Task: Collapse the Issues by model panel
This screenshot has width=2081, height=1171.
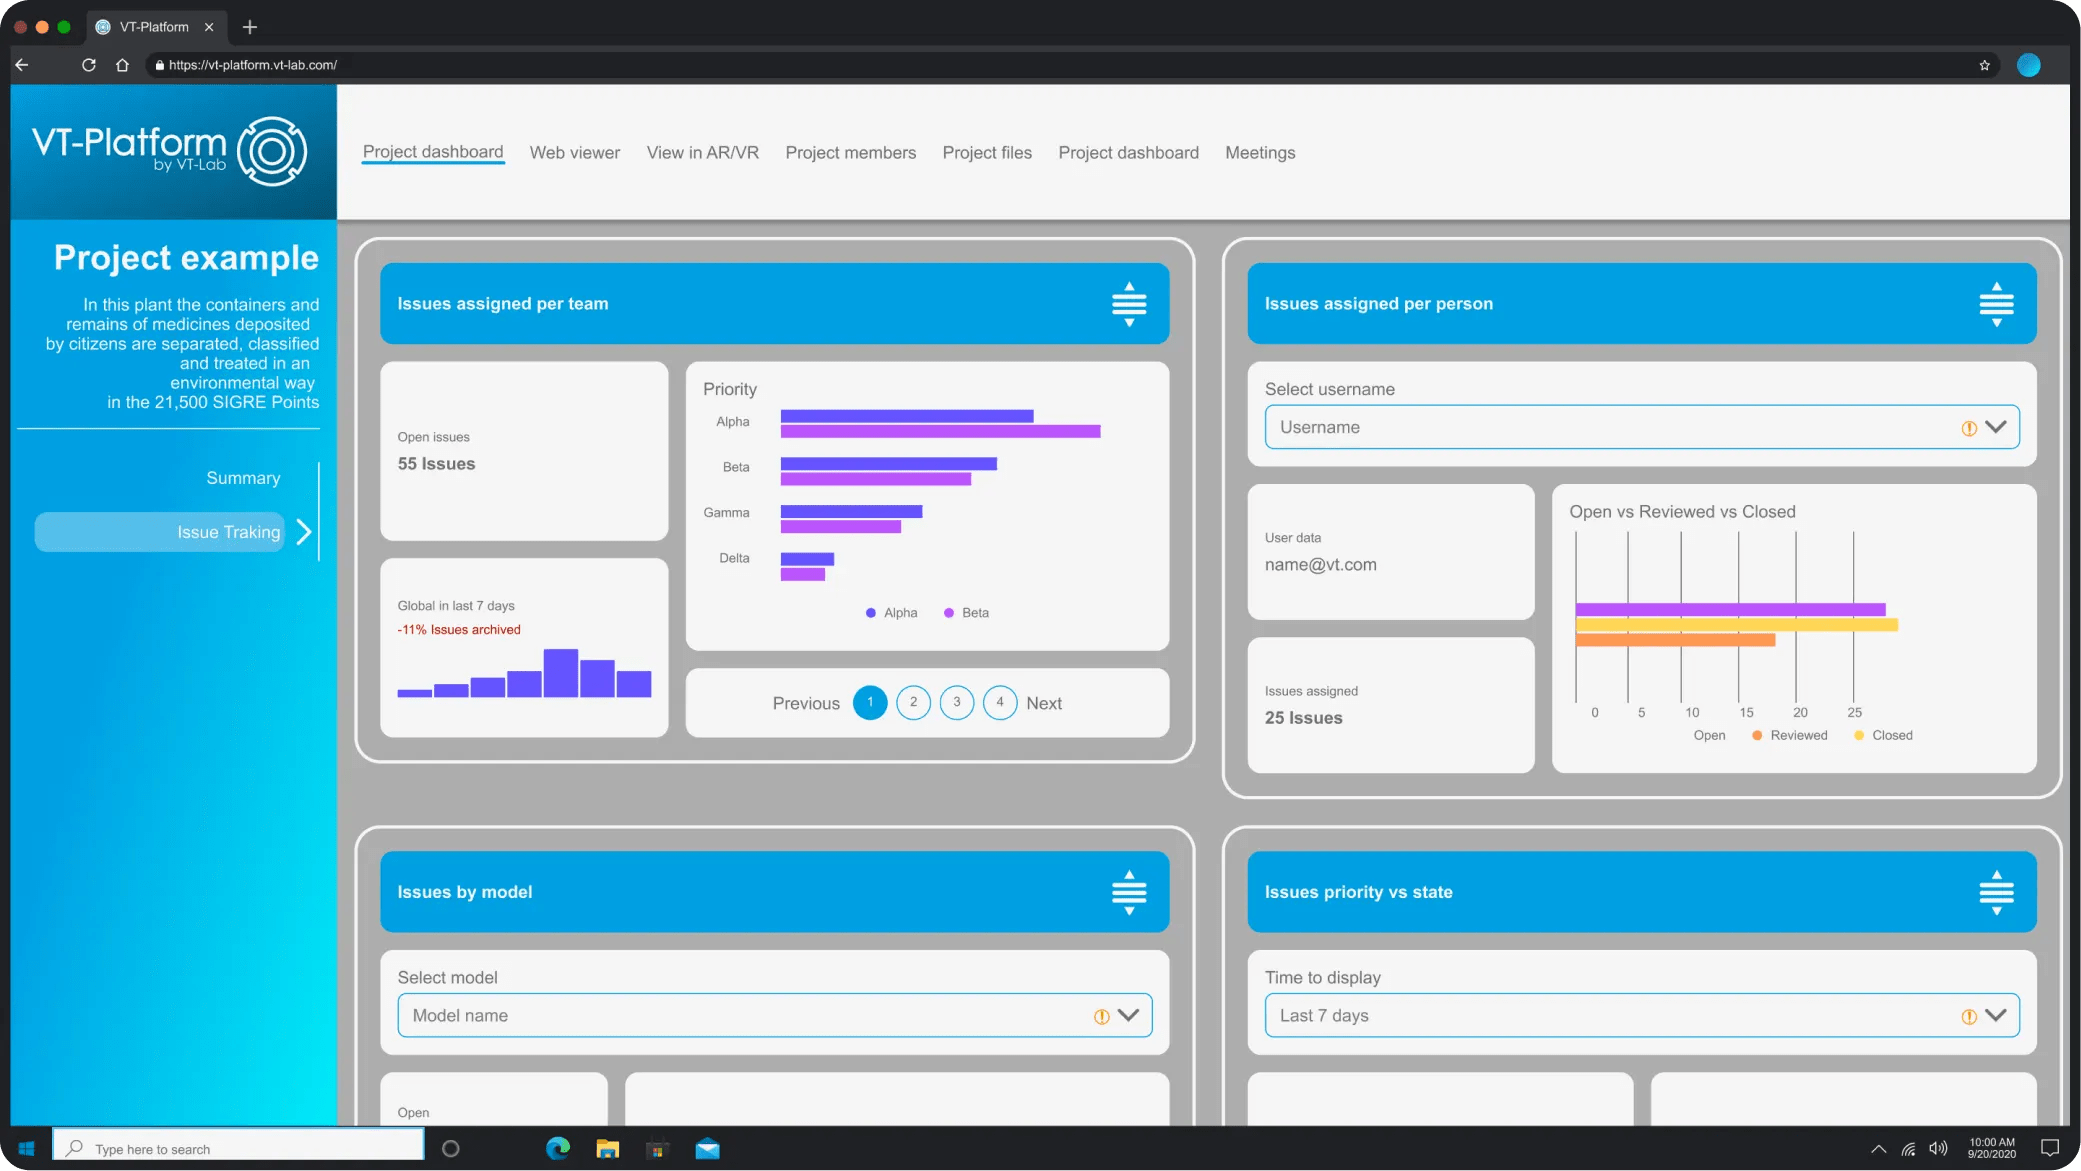Action: pyautogui.click(x=1128, y=891)
